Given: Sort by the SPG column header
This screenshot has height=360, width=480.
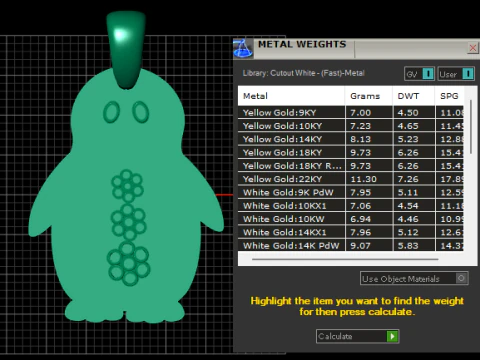Looking at the screenshot, I should [449, 96].
